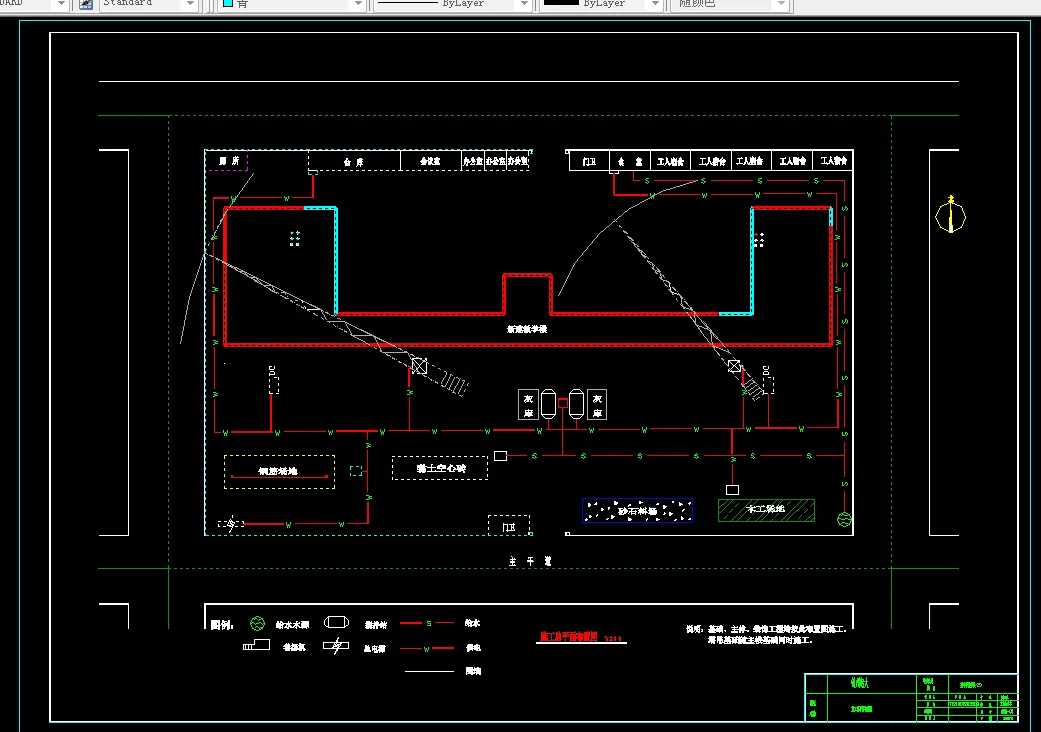Click the distribution box legend icon
This screenshot has height=732, width=1041.
click(x=336, y=646)
